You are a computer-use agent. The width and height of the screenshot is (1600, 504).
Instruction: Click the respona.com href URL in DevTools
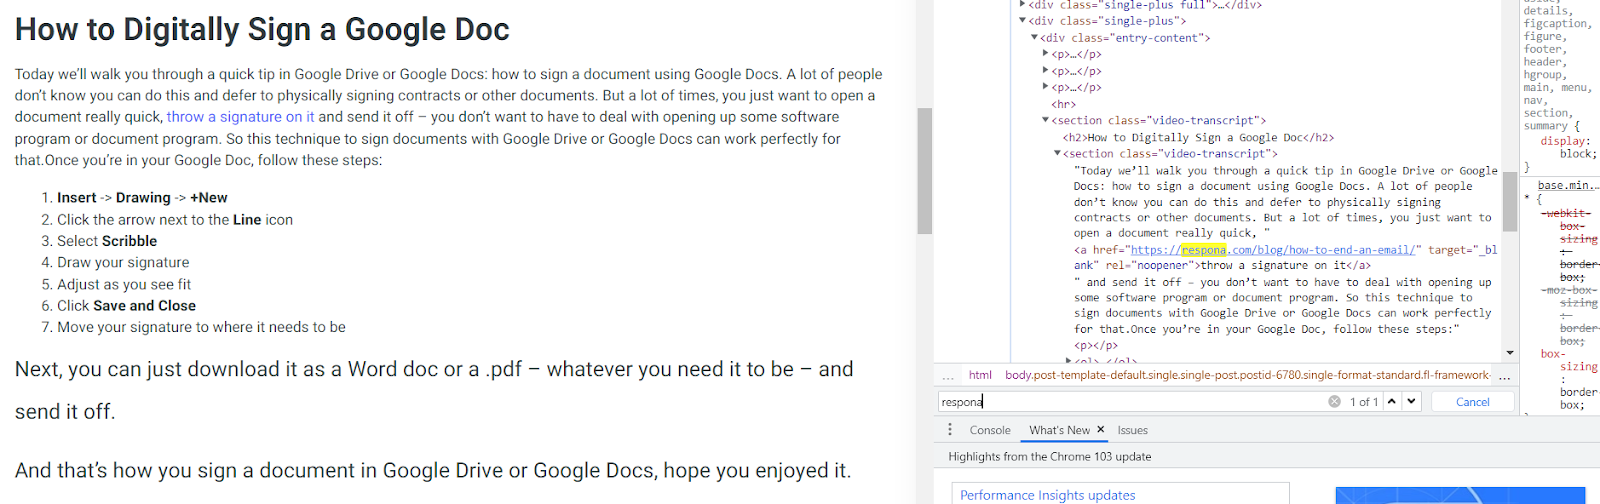pyautogui.click(x=1272, y=250)
